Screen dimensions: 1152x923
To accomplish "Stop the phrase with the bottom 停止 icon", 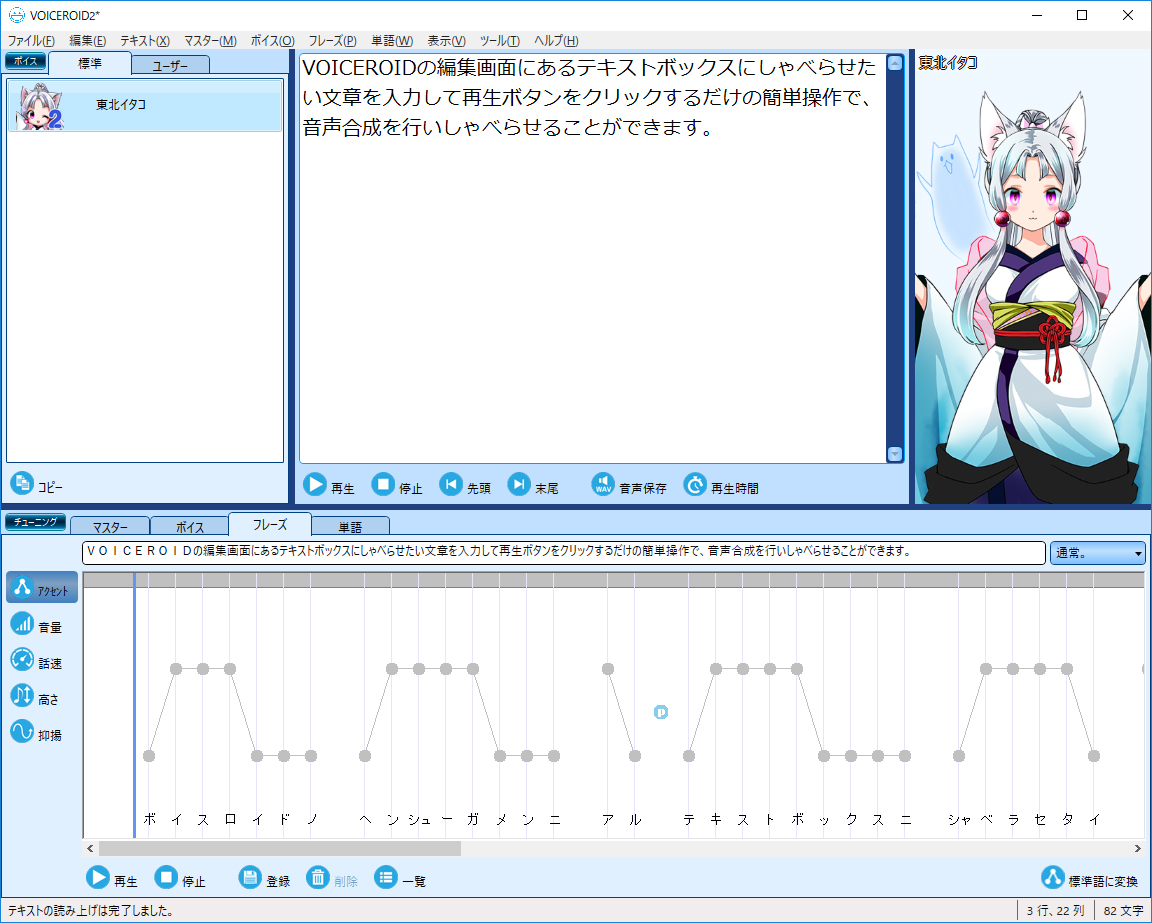I will tap(166, 877).
